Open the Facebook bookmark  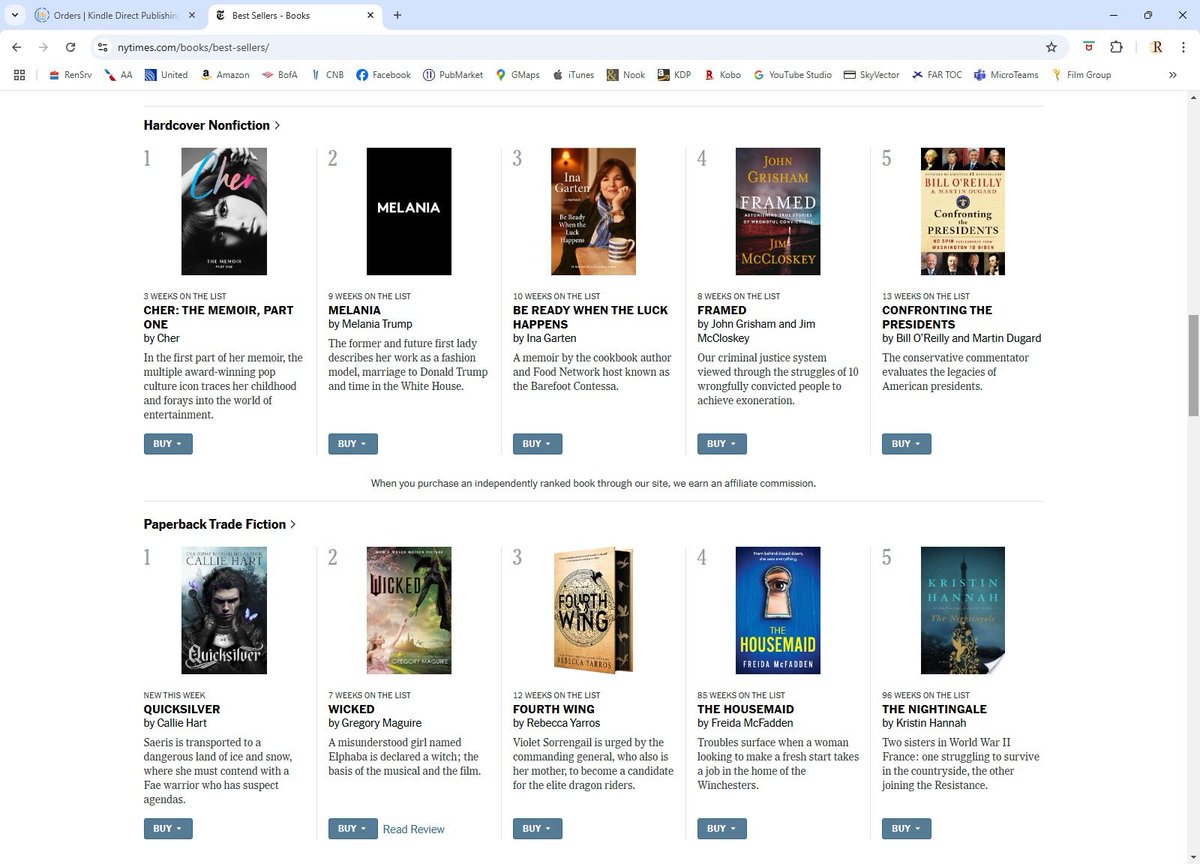pos(383,75)
